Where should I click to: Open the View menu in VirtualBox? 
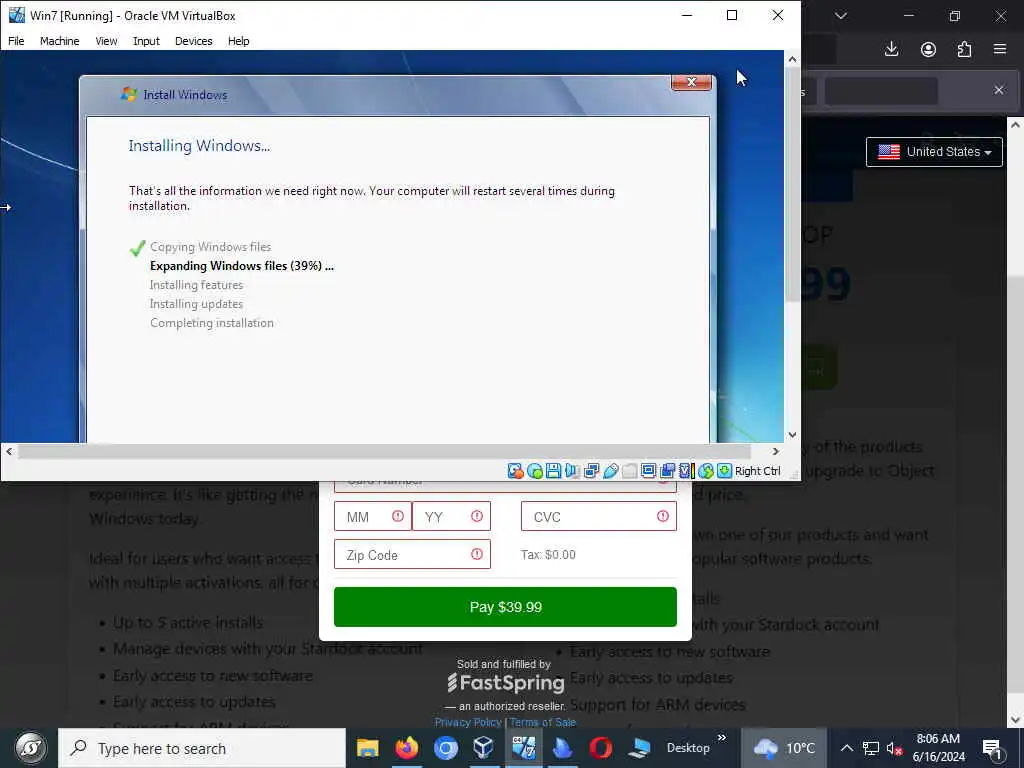(106, 40)
